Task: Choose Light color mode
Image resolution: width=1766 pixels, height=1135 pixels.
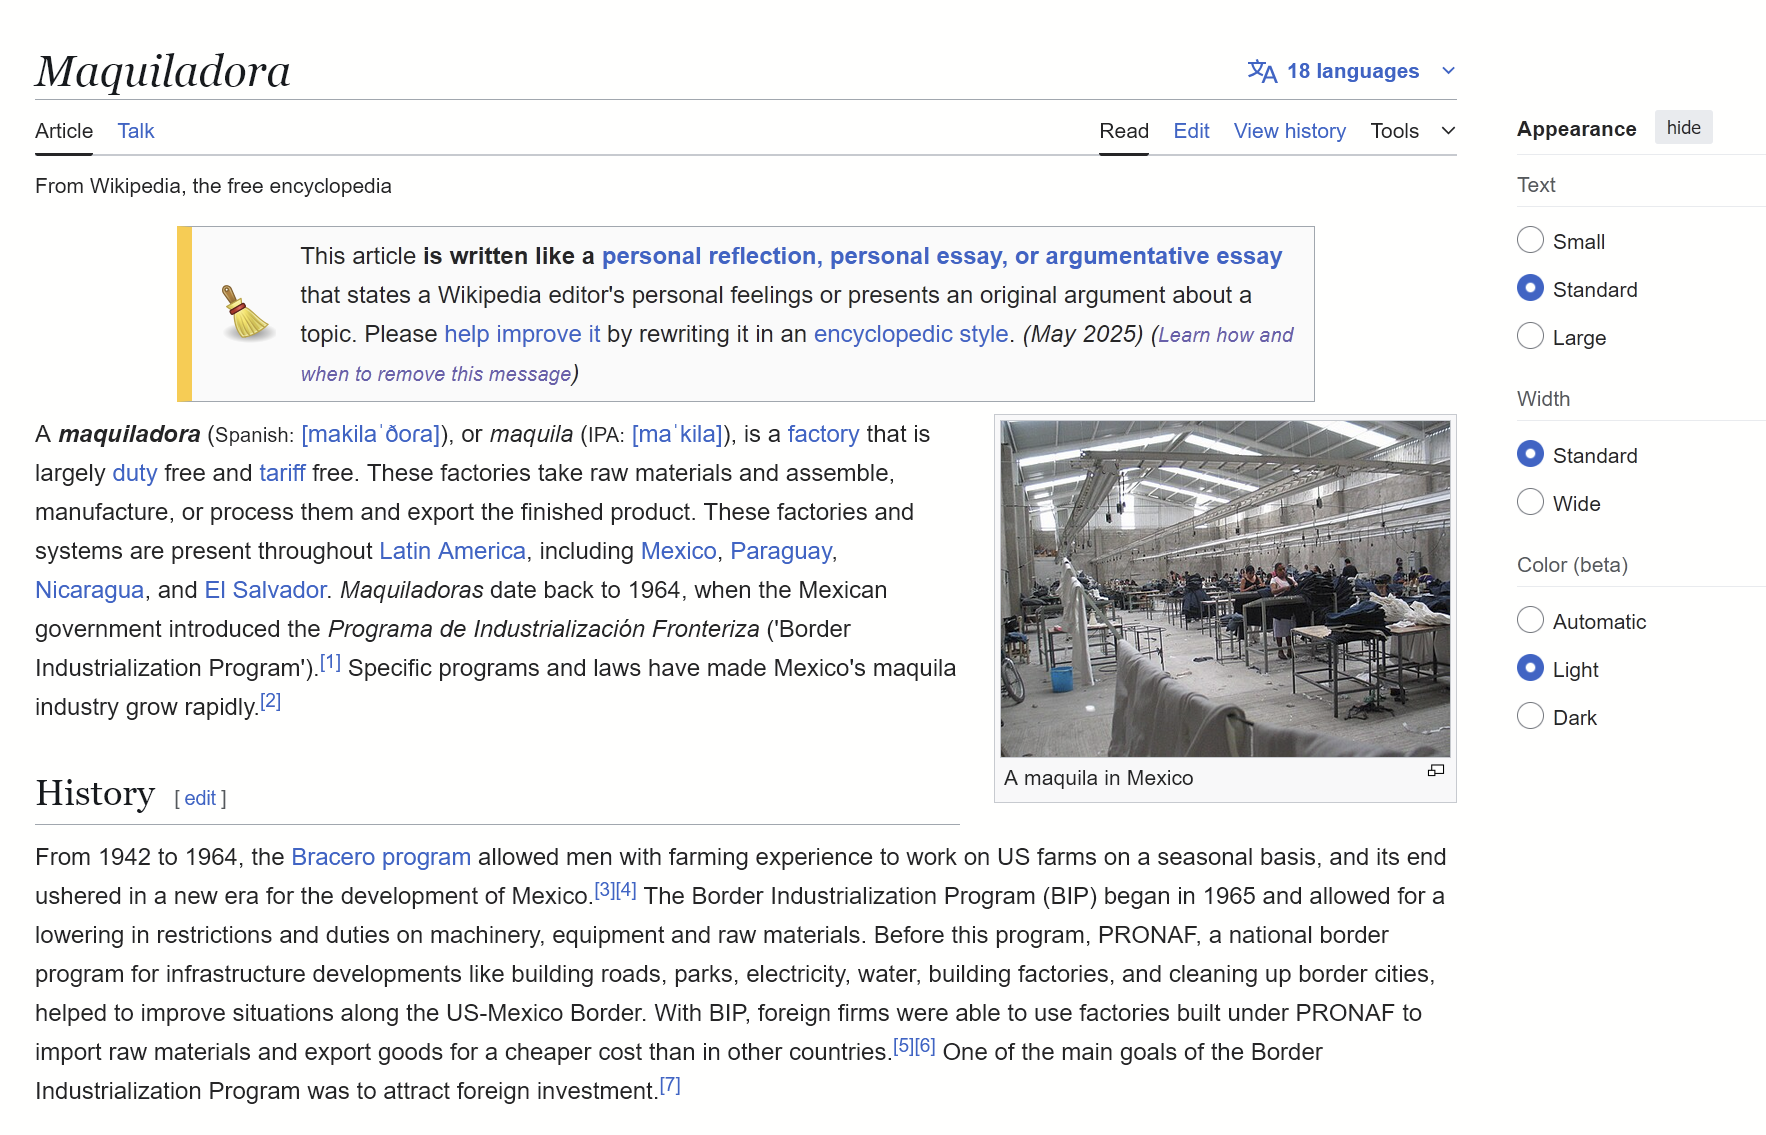Action: (x=1530, y=668)
